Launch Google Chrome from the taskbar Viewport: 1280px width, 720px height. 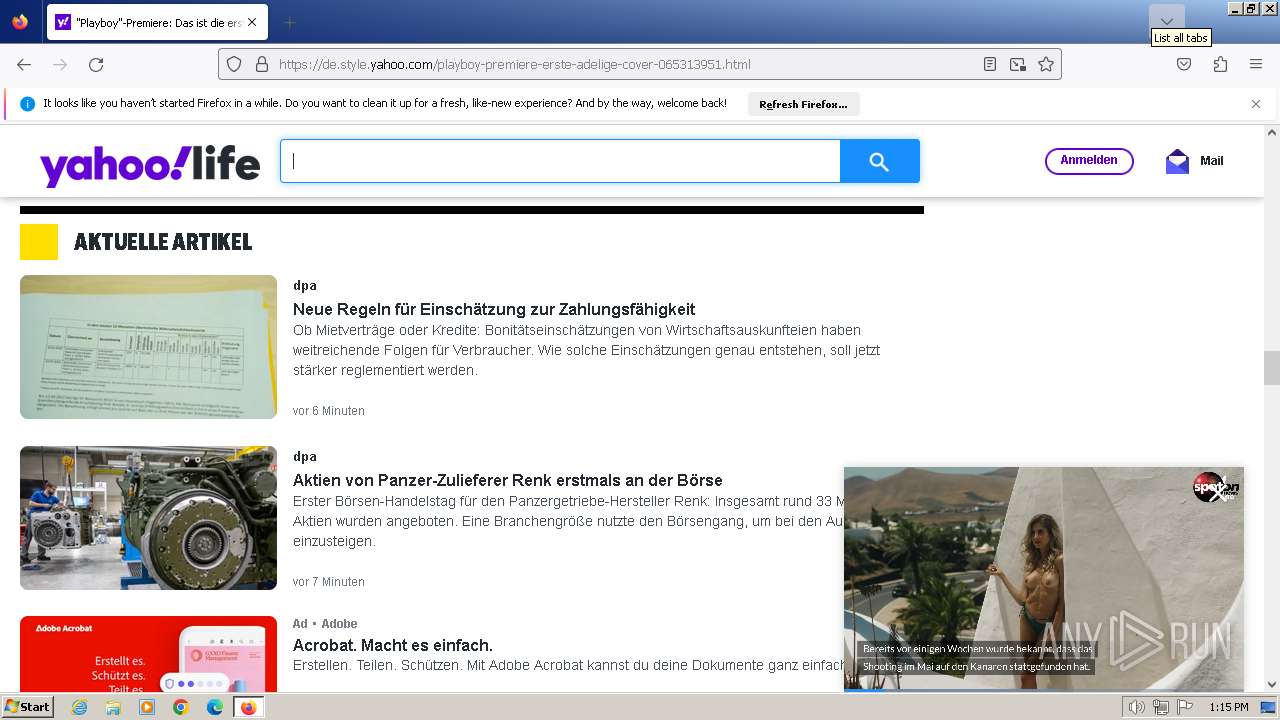[181, 707]
